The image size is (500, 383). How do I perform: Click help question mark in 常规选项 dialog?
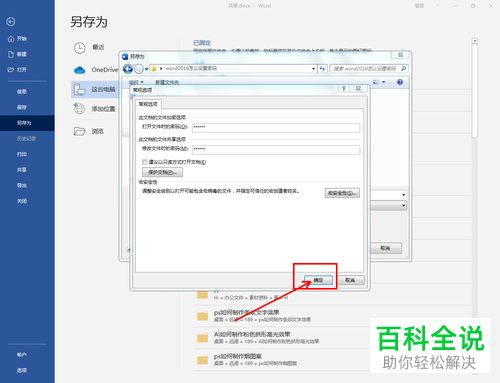[344, 88]
